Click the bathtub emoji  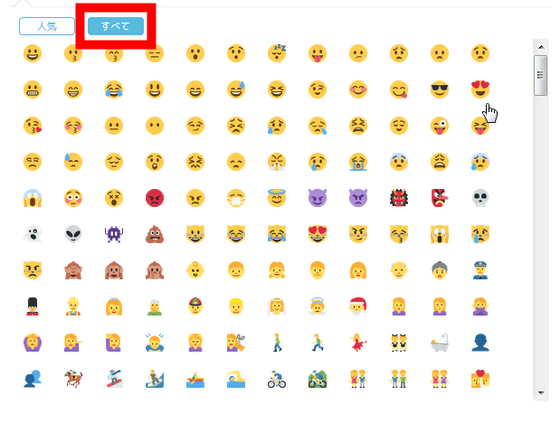coord(439,343)
